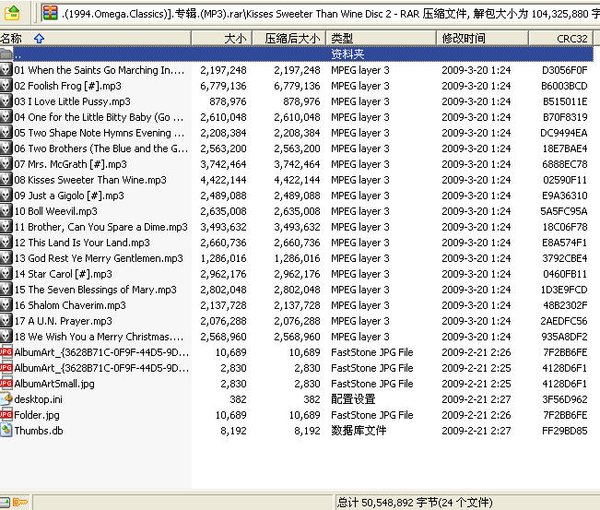Click MP3 icon of 09 Just a Gigolo
600x510 pixels.
pyautogui.click(x=6, y=195)
